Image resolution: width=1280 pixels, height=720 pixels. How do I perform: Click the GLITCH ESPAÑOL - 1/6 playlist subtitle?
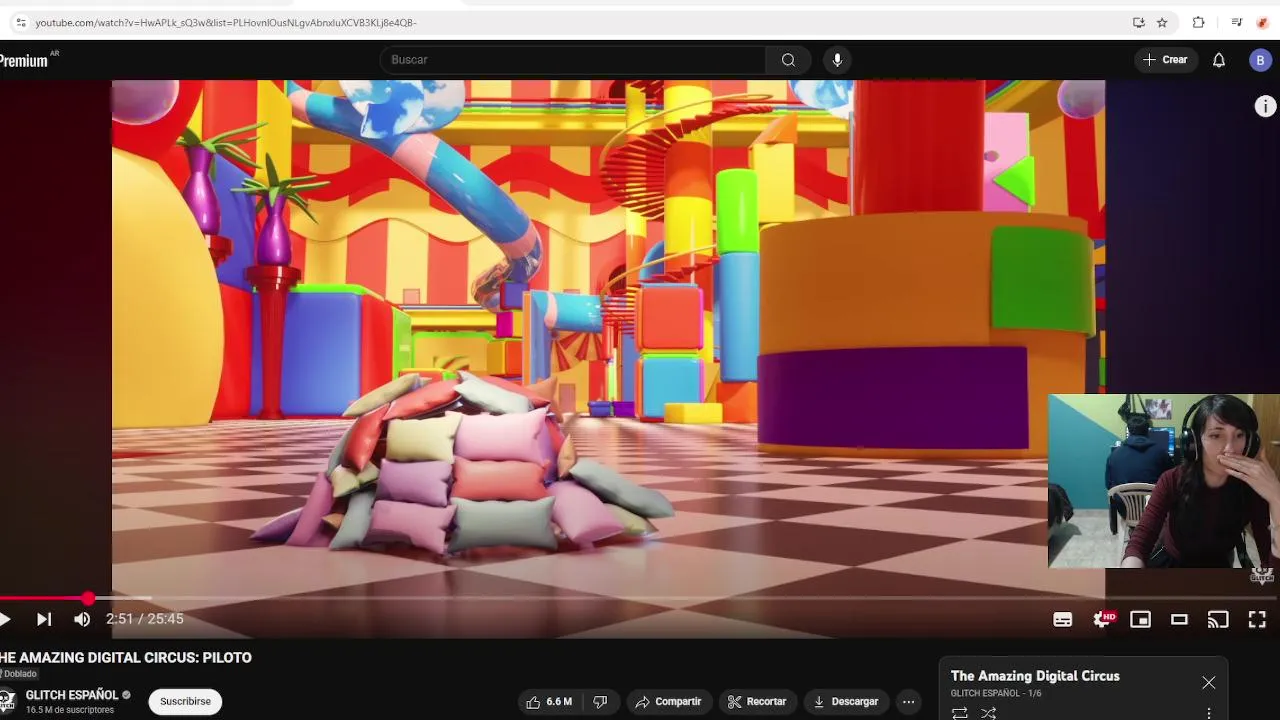click(996, 693)
